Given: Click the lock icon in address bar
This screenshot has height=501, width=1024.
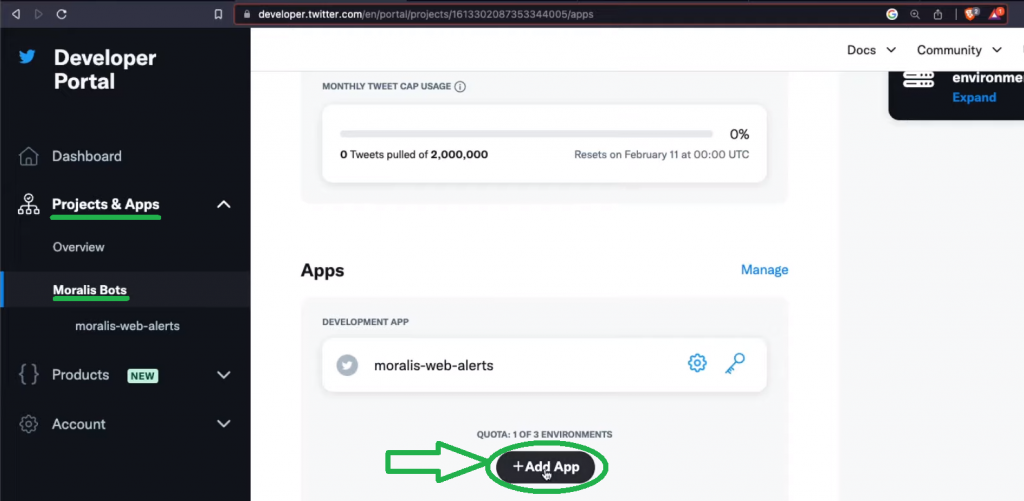Looking at the screenshot, I should click(x=248, y=14).
